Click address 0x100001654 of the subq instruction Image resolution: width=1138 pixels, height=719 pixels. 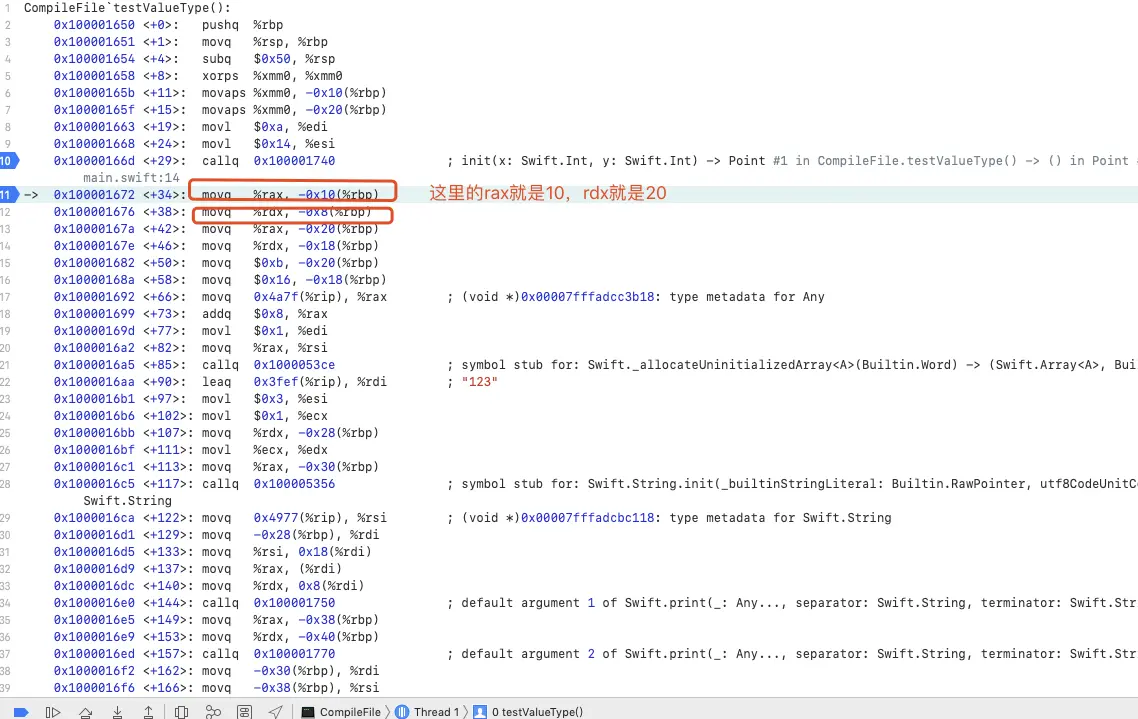[94, 59]
